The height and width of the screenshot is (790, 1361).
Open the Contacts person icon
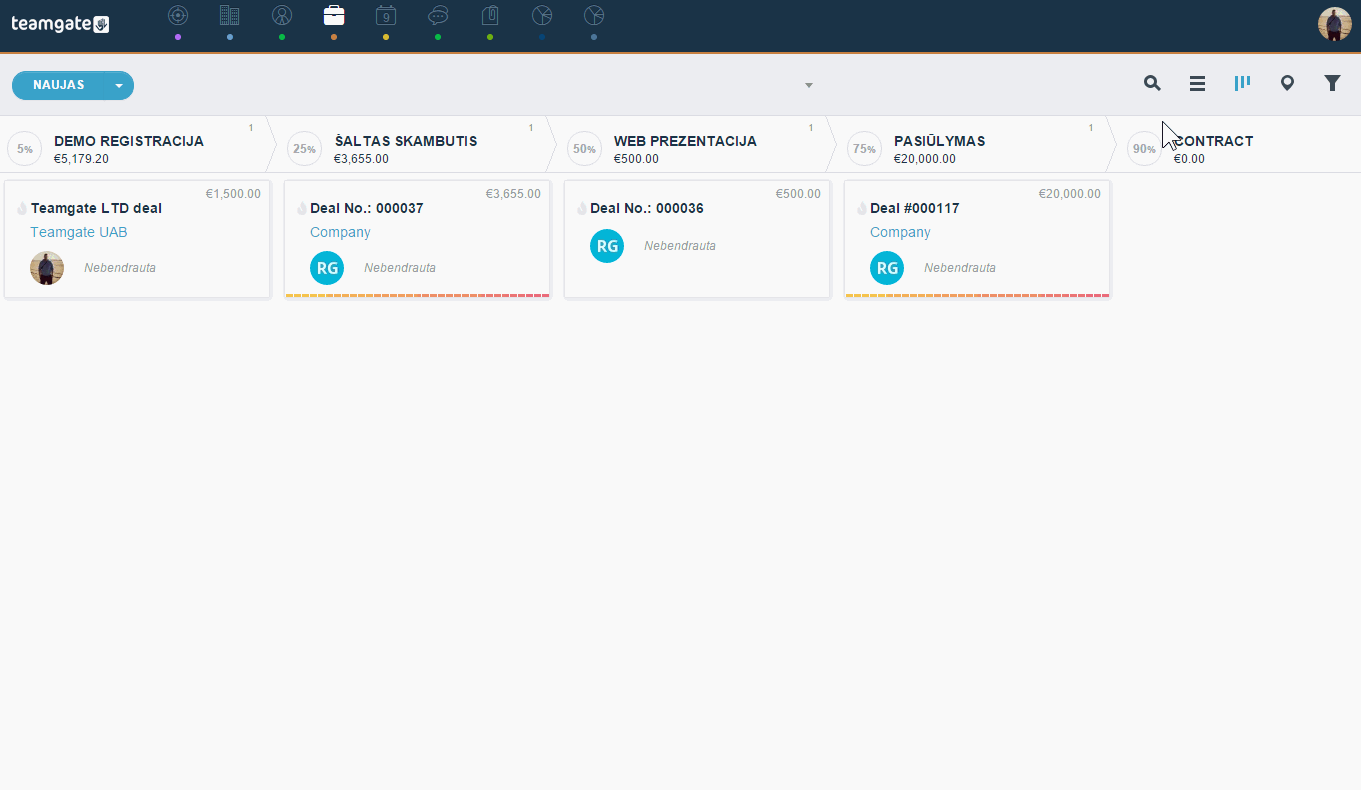282,15
